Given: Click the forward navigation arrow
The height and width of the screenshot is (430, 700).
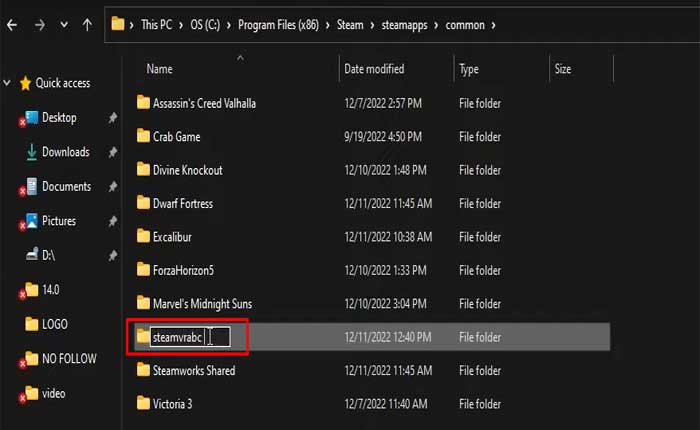Looking at the screenshot, I should point(40,25).
